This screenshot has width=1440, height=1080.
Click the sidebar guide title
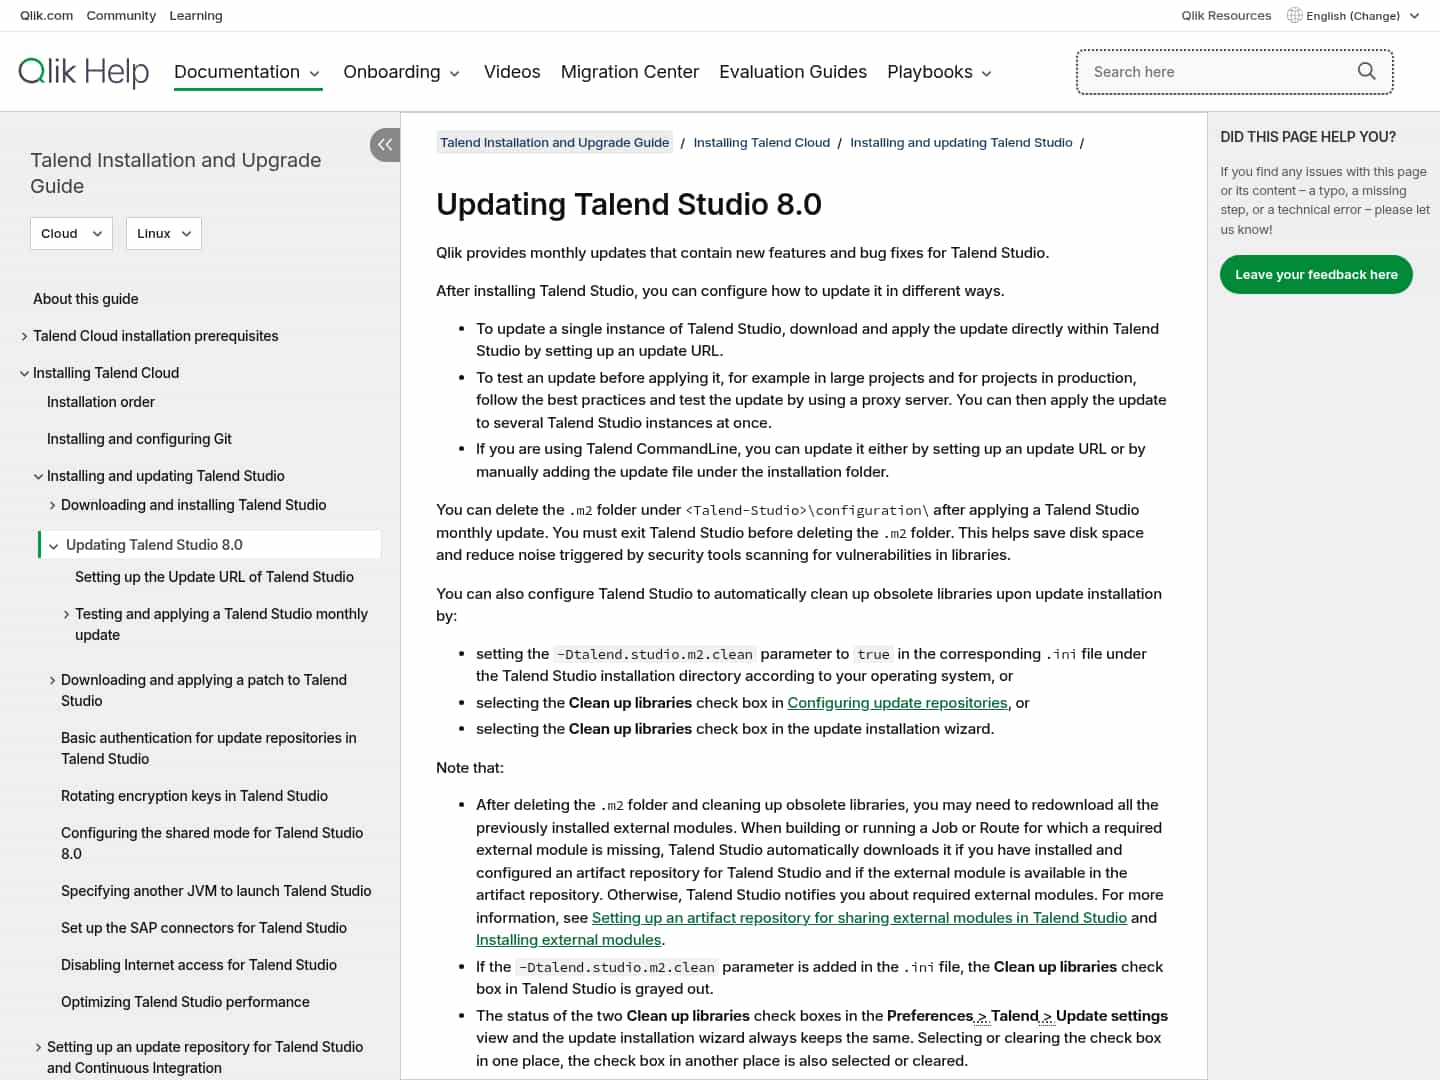click(176, 173)
